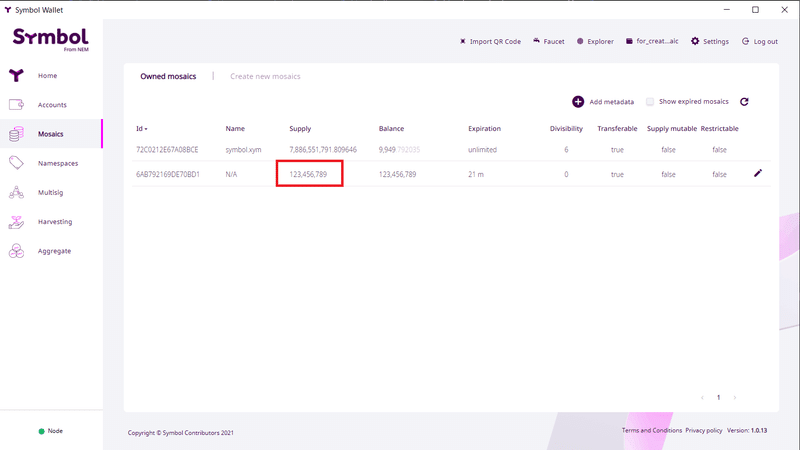Open Aggregate sidebar icon
This screenshot has height=450, width=800.
coord(16,251)
